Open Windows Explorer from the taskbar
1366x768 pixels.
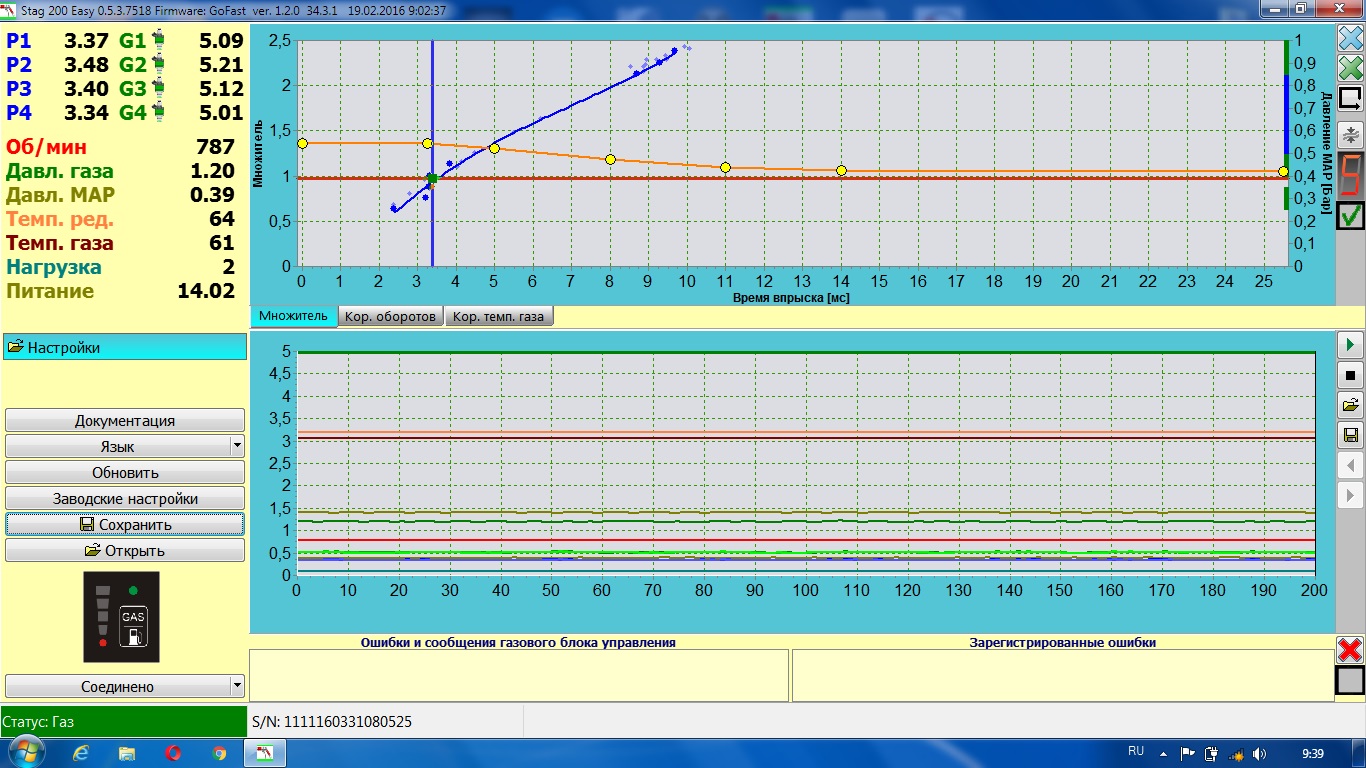tap(127, 753)
